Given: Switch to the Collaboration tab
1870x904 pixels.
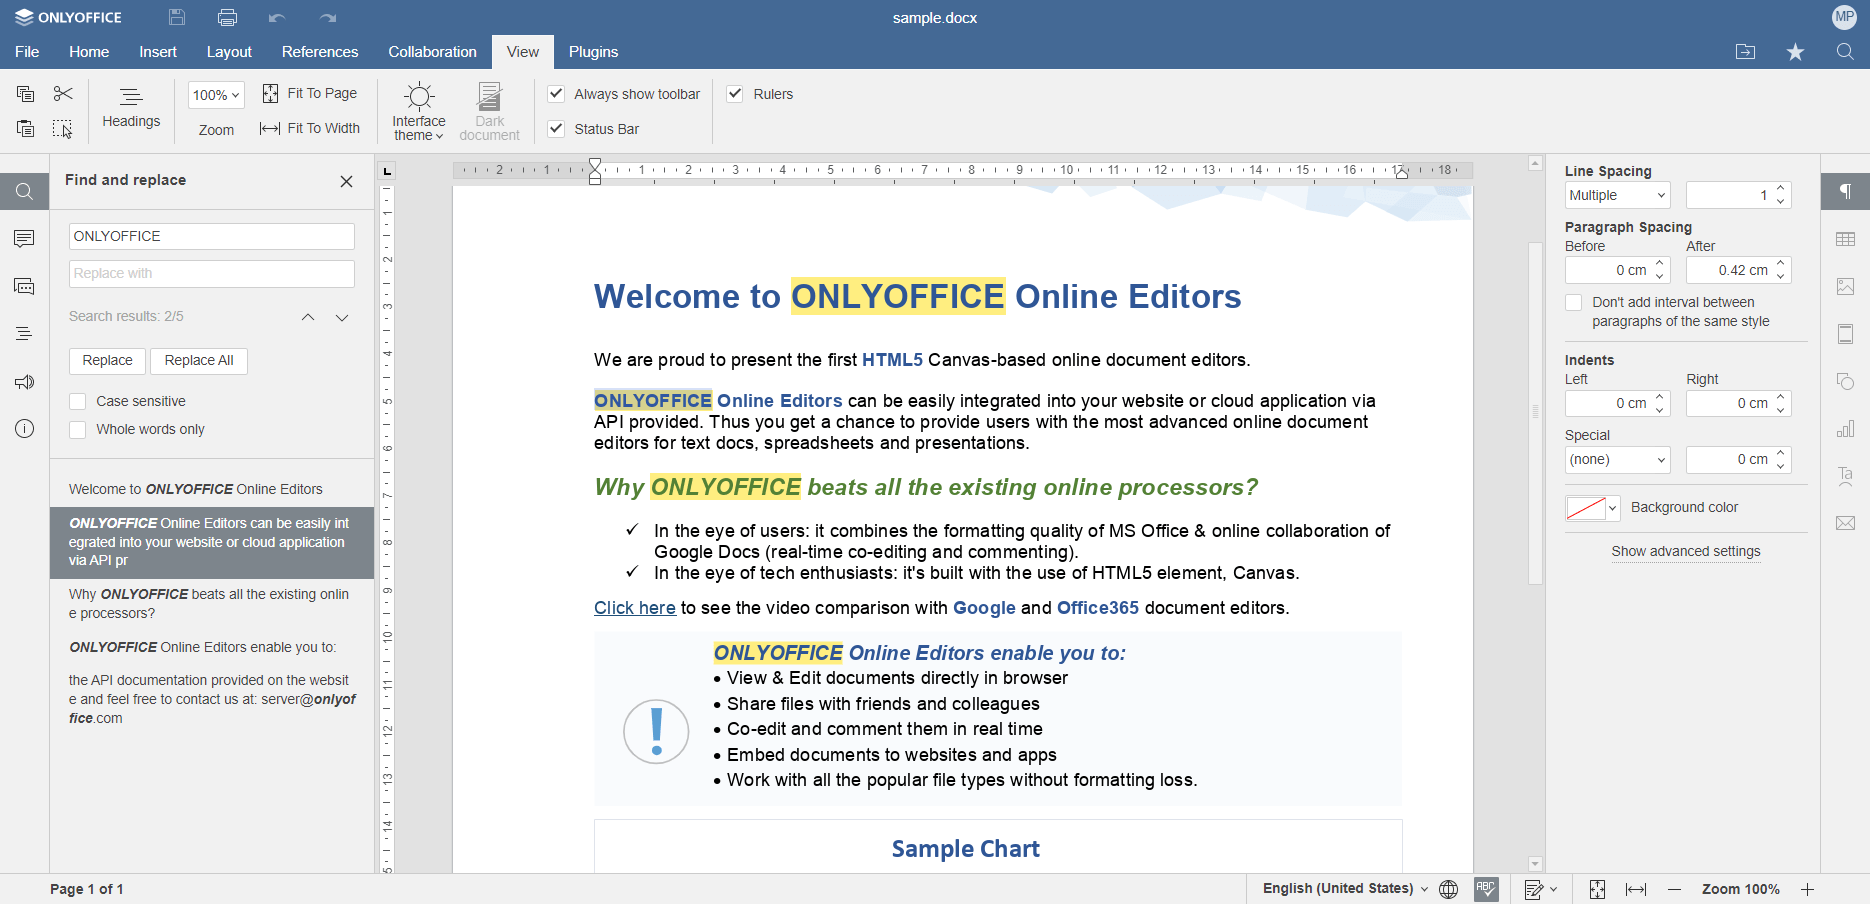Looking at the screenshot, I should click(432, 52).
